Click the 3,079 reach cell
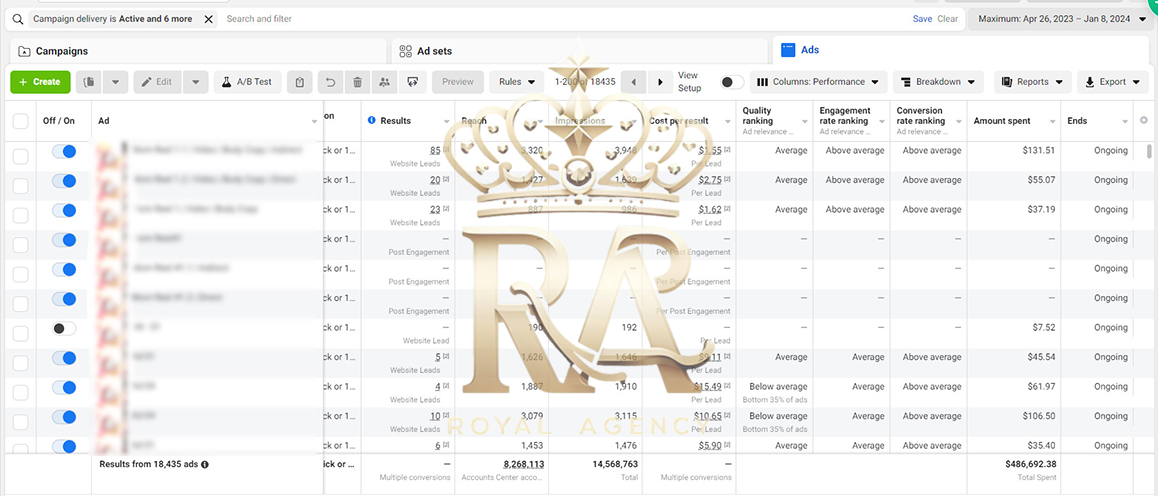This screenshot has width=1158, height=496. [532, 416]
